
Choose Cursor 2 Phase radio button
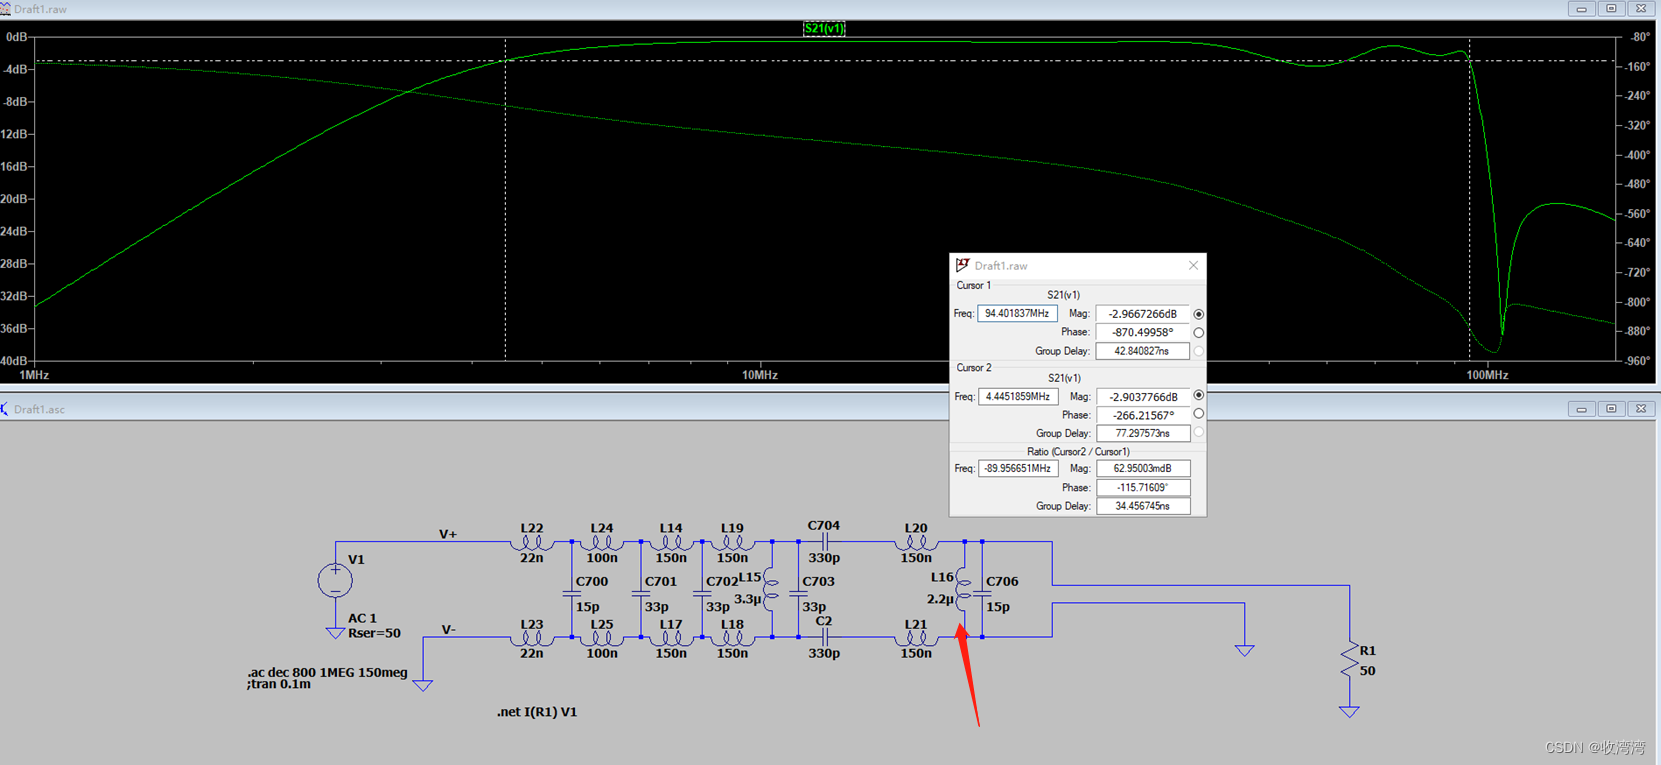(x=1198, y=414)
